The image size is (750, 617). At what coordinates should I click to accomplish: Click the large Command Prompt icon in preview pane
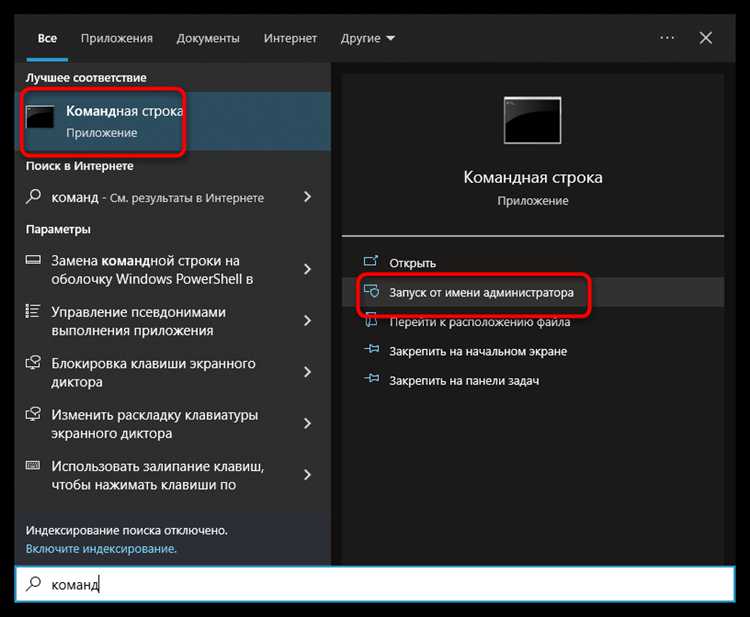coord(533,120)
